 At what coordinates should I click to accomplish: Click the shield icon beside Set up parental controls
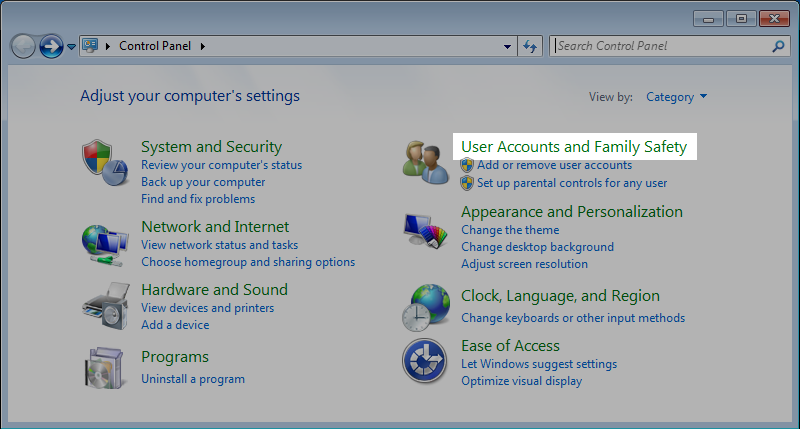click(467, 183)
